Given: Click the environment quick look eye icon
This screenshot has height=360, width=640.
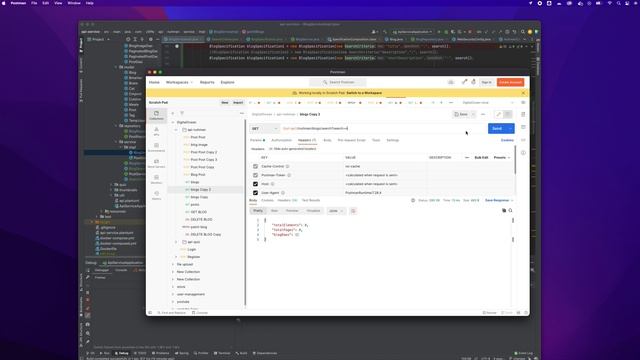Looking at the screenshot, I should (523, 102).
